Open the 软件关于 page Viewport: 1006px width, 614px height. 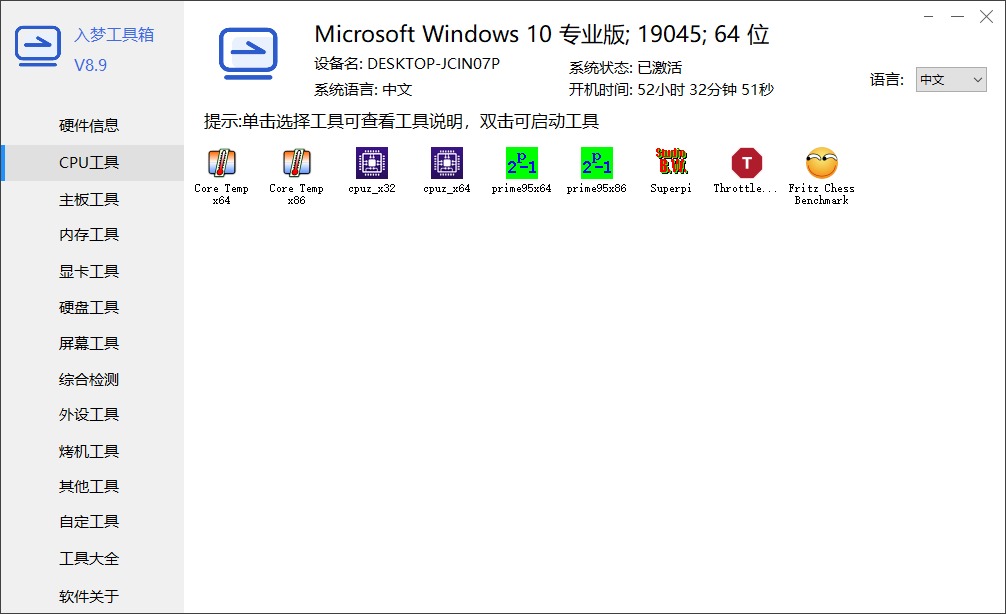[x=89, y=596]
